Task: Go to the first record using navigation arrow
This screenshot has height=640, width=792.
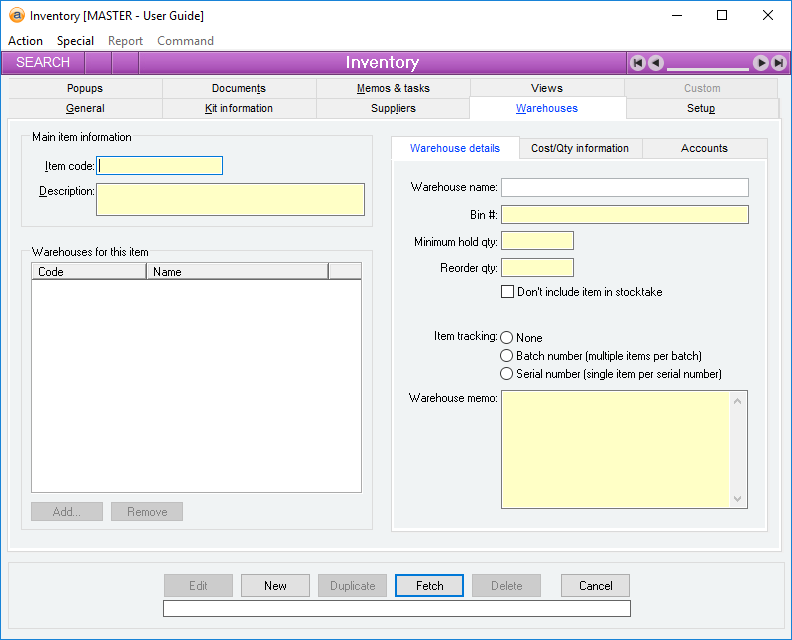Action: click(x=638, y=63)
